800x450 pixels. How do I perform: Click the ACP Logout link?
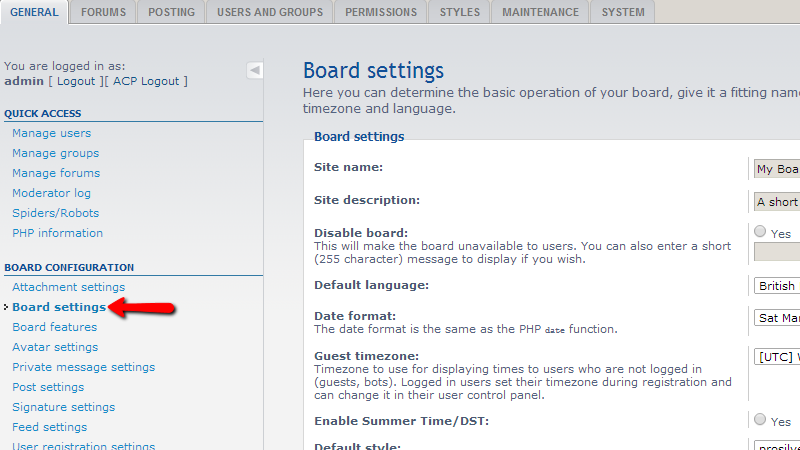click(147, 81)
